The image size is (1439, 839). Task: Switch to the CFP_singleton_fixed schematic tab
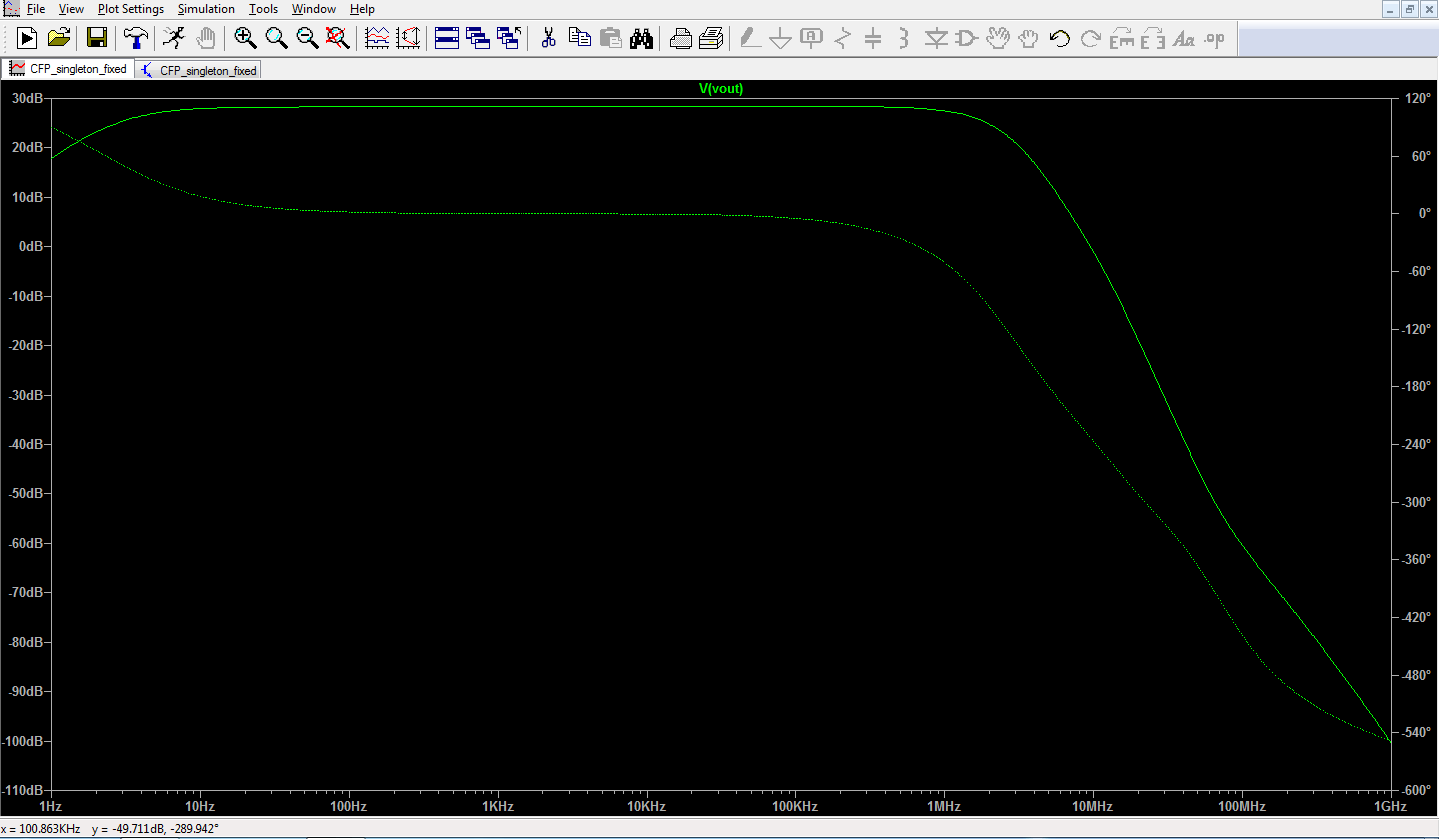point(198,70)
